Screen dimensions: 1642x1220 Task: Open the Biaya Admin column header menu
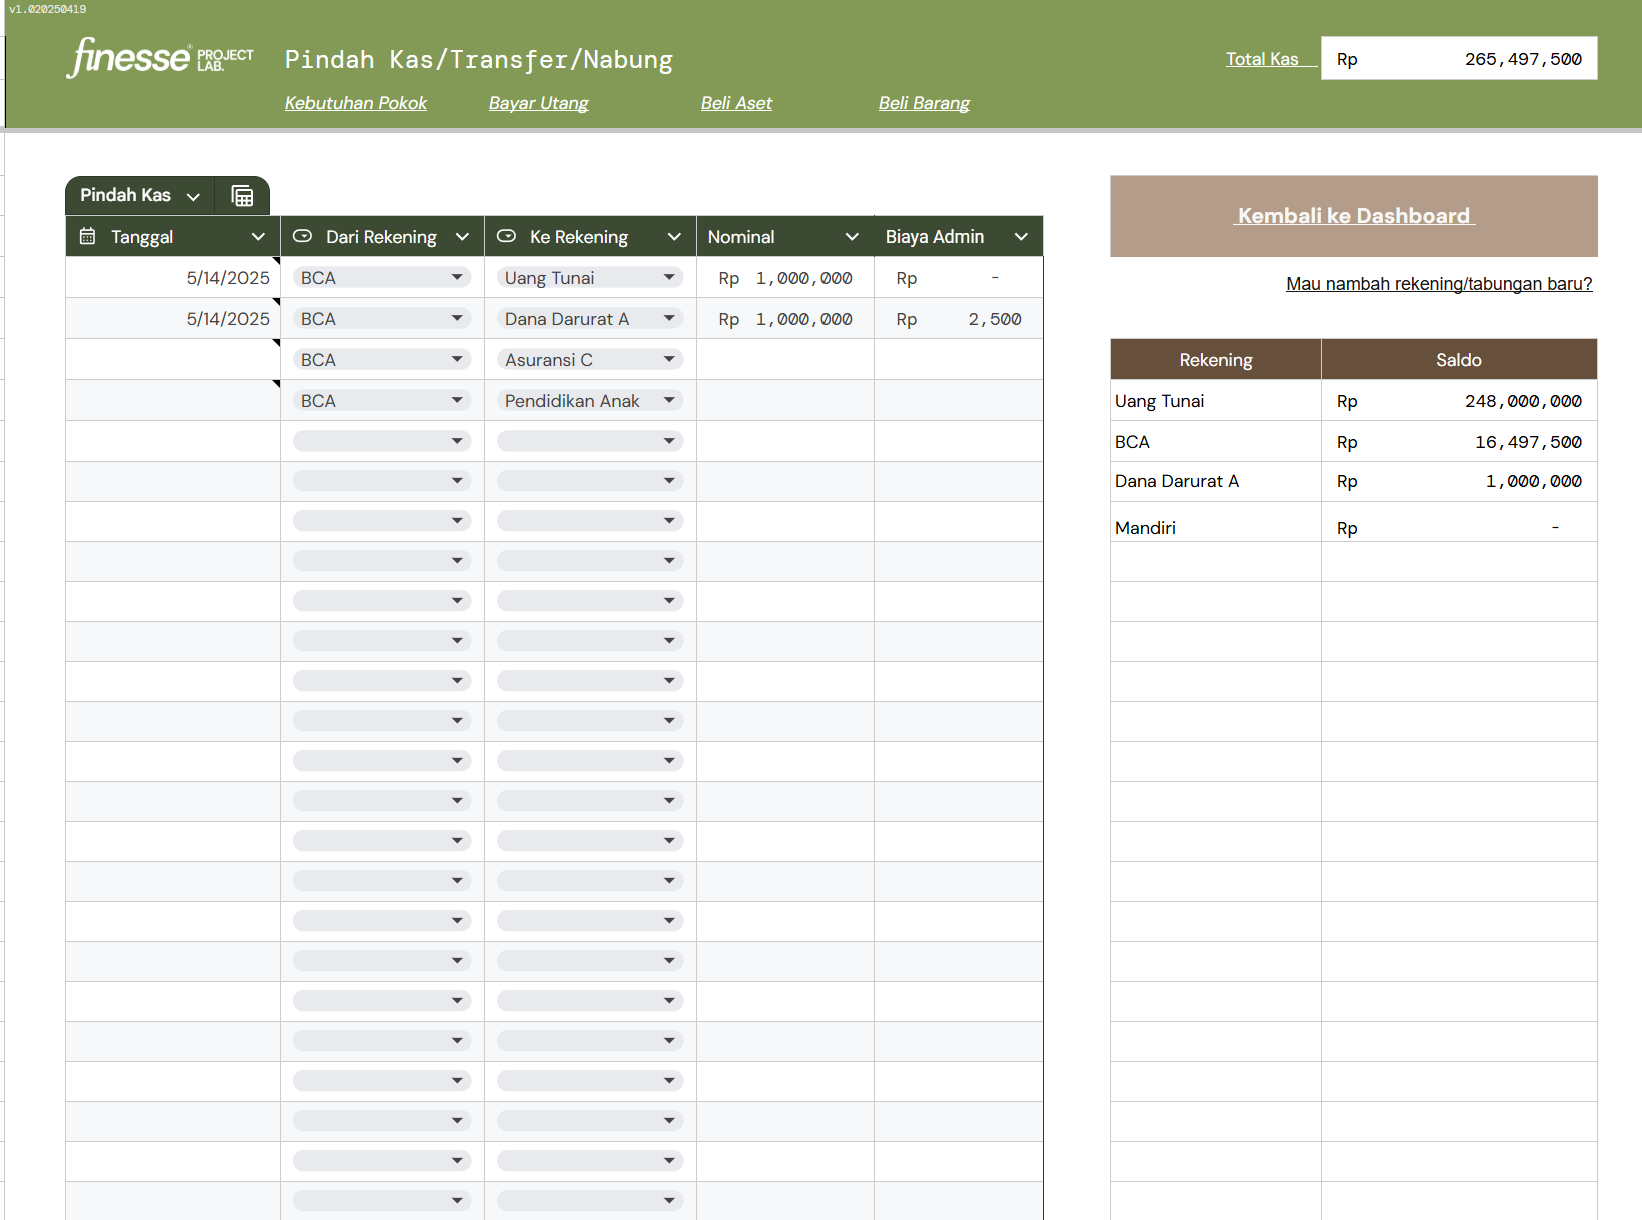1021,237
